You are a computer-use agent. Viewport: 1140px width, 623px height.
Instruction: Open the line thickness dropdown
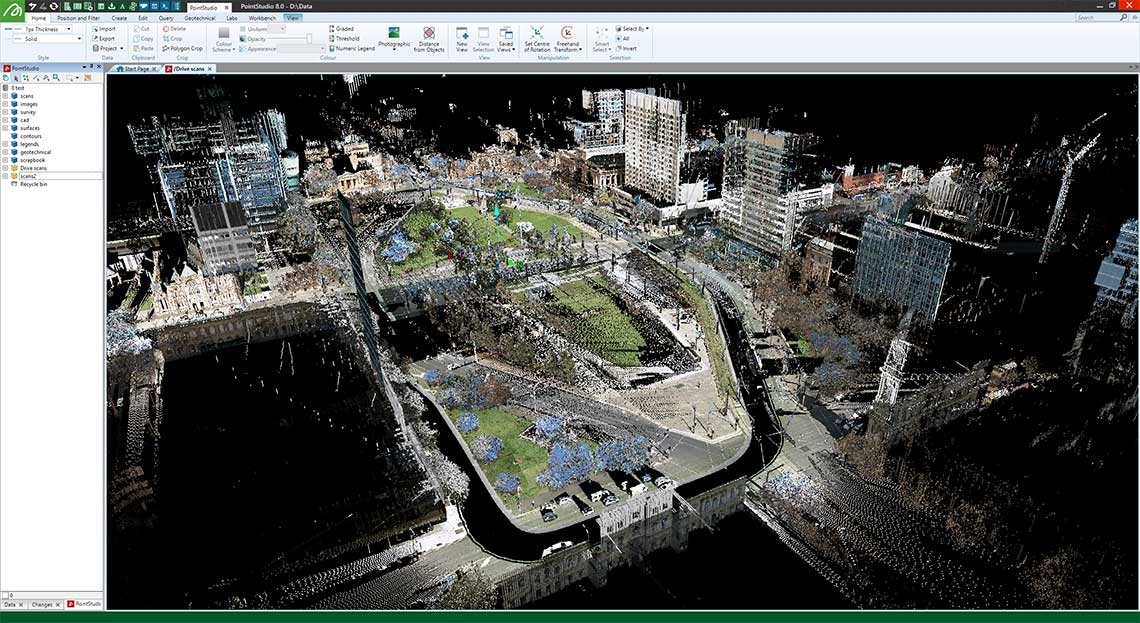click(69, 29)
